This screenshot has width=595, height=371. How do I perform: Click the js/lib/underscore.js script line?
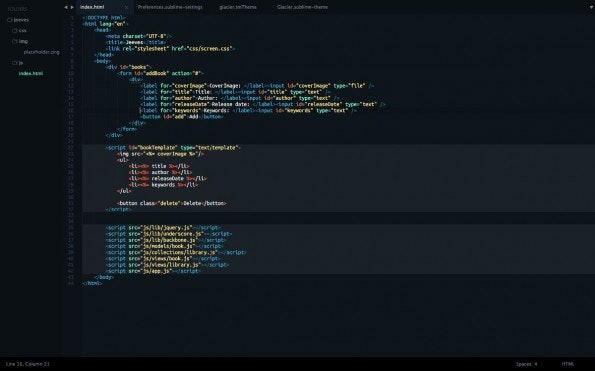pyautogui.click(x=169, y=234)
